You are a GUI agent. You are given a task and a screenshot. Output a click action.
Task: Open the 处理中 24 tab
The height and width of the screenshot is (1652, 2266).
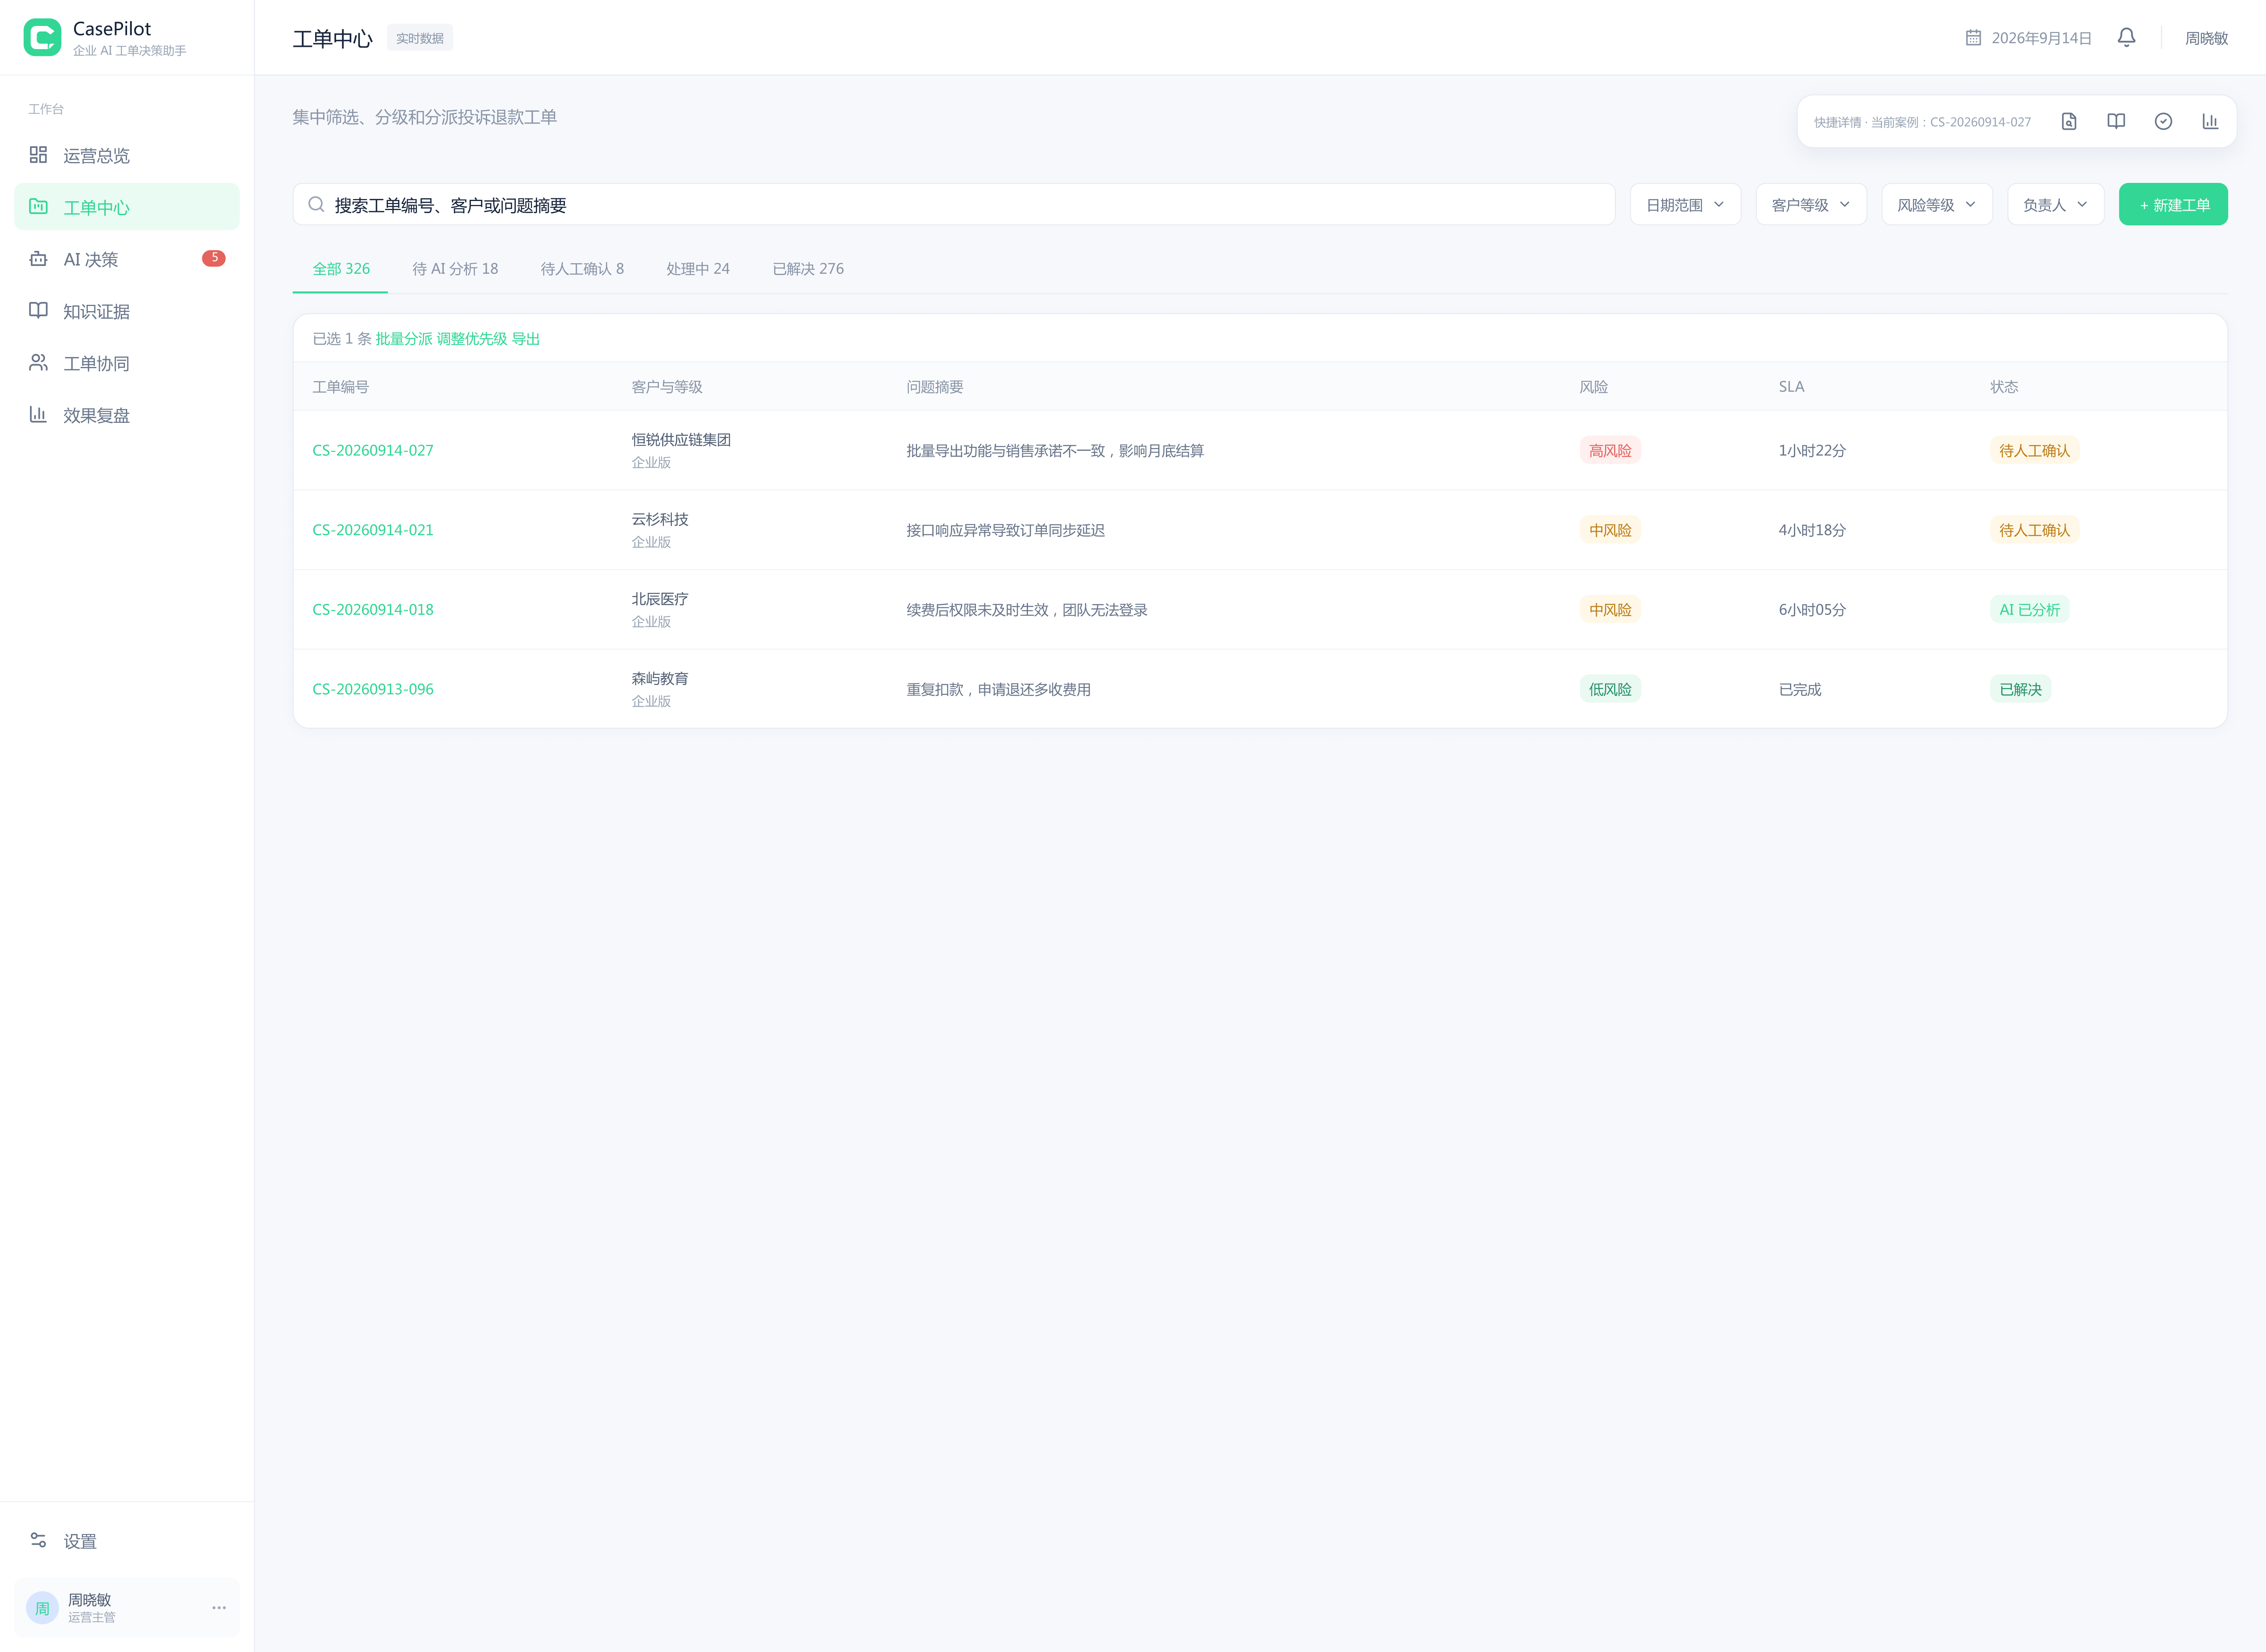[698, 269]
